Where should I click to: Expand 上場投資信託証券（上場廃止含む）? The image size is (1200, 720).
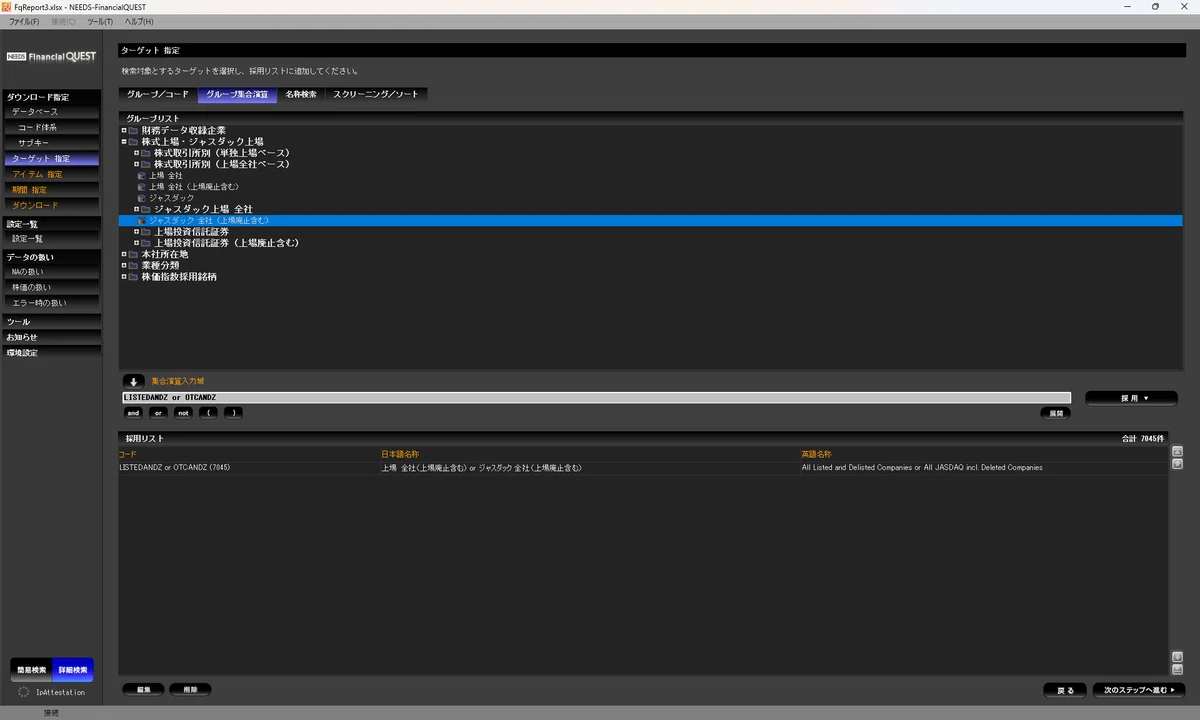coord(136,243)
